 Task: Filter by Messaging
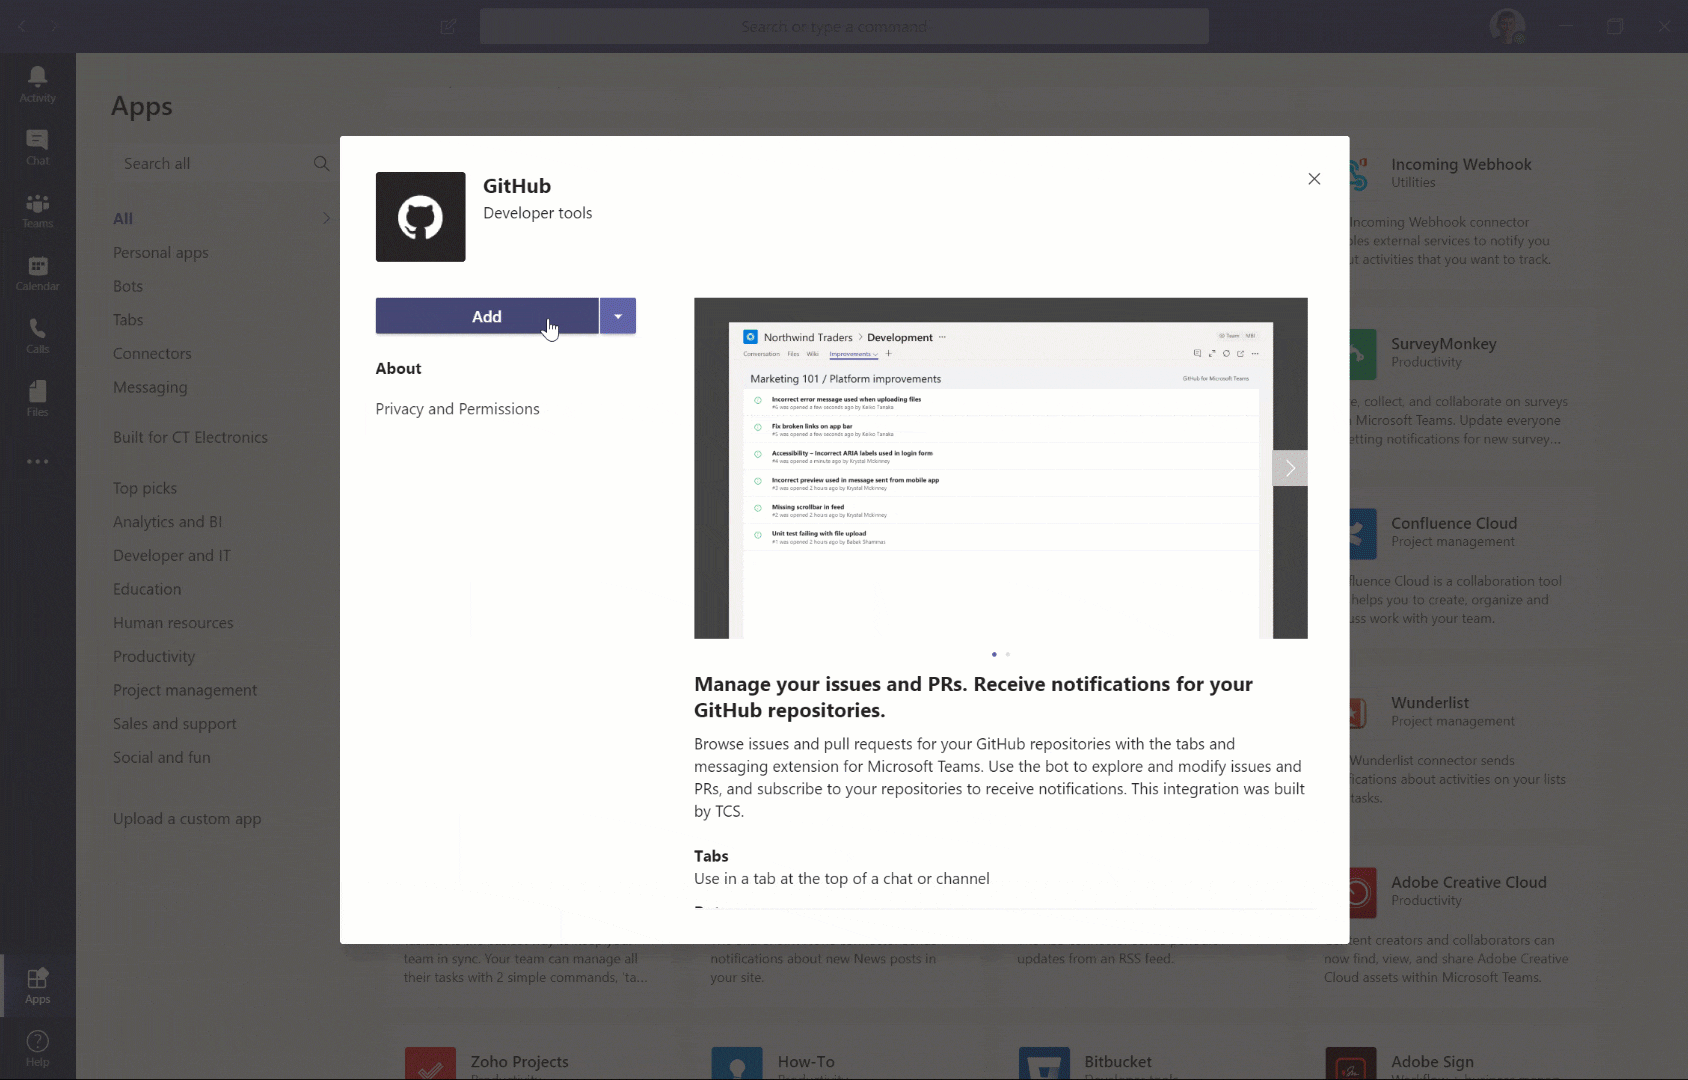point(150,387)
